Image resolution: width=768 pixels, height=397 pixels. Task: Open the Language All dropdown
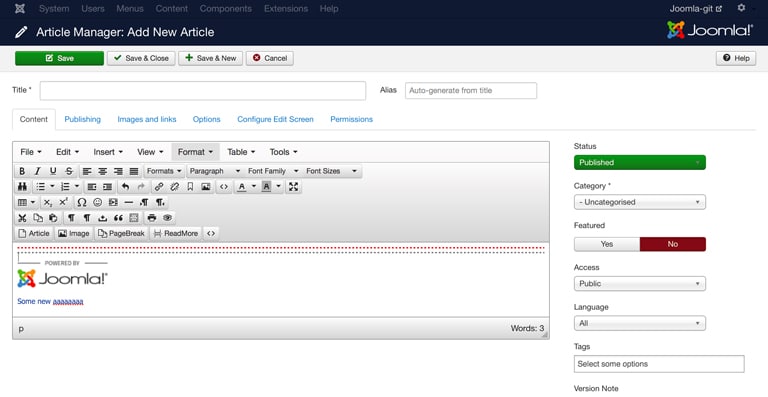point(640,324)
